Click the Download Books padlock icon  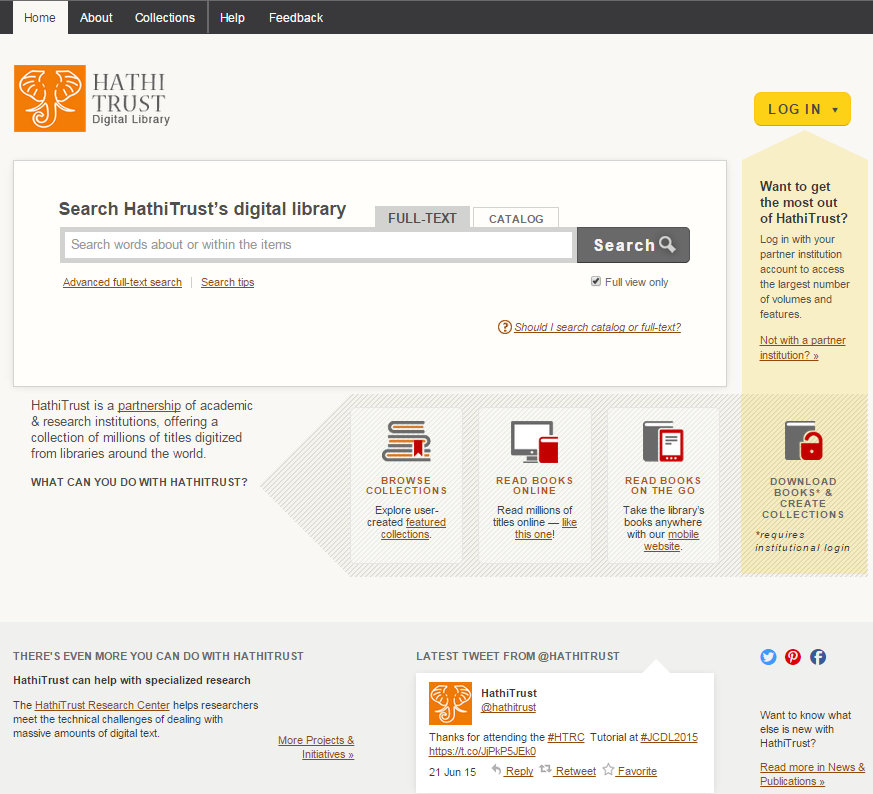pyautogui.click(x=803, y=440)
